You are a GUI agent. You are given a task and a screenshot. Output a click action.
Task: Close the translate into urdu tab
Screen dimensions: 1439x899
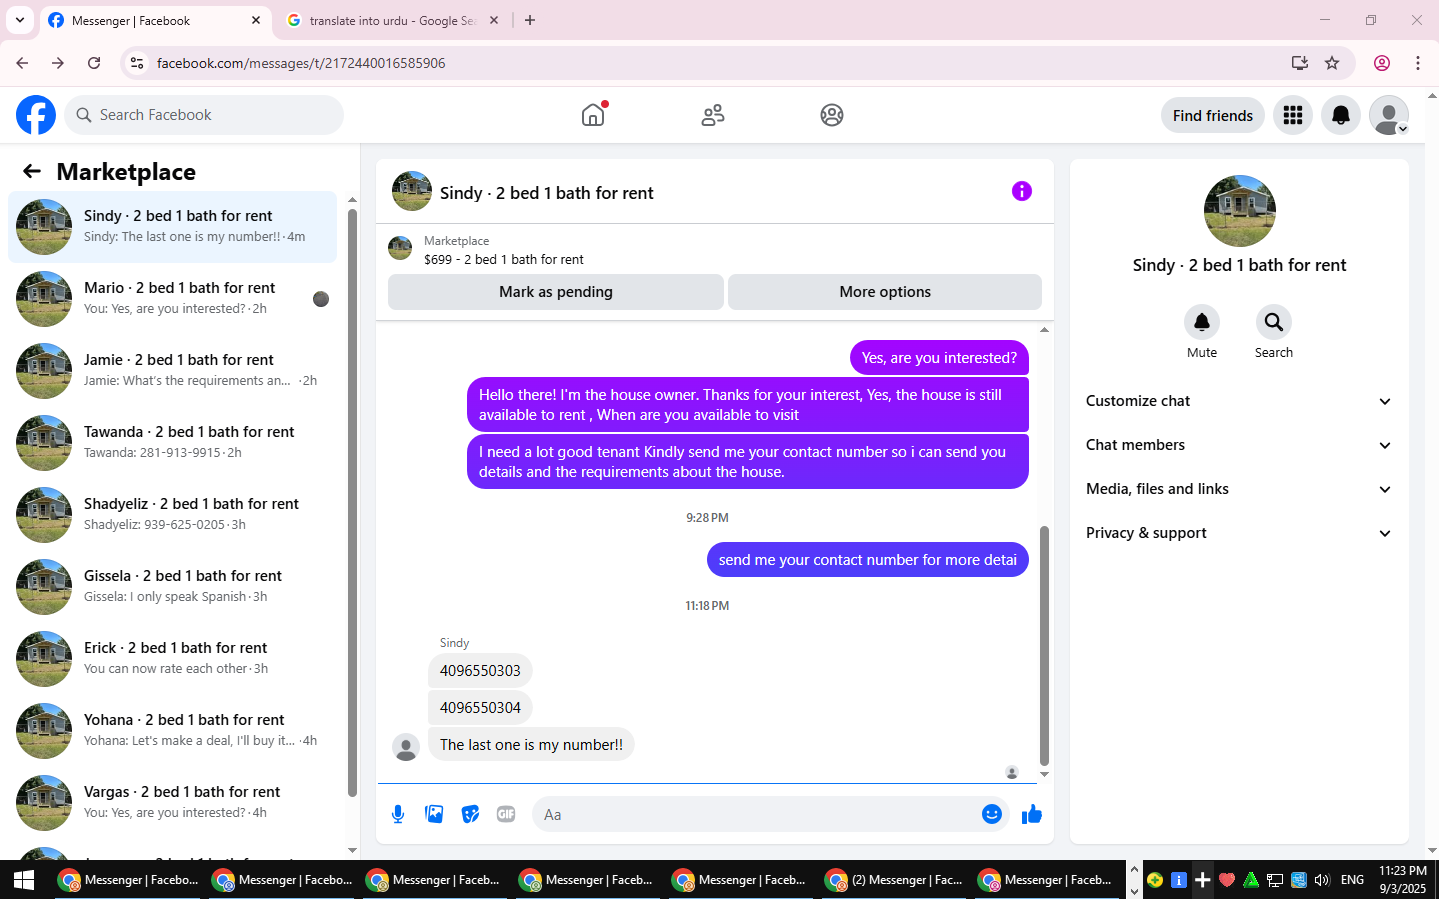494,20
